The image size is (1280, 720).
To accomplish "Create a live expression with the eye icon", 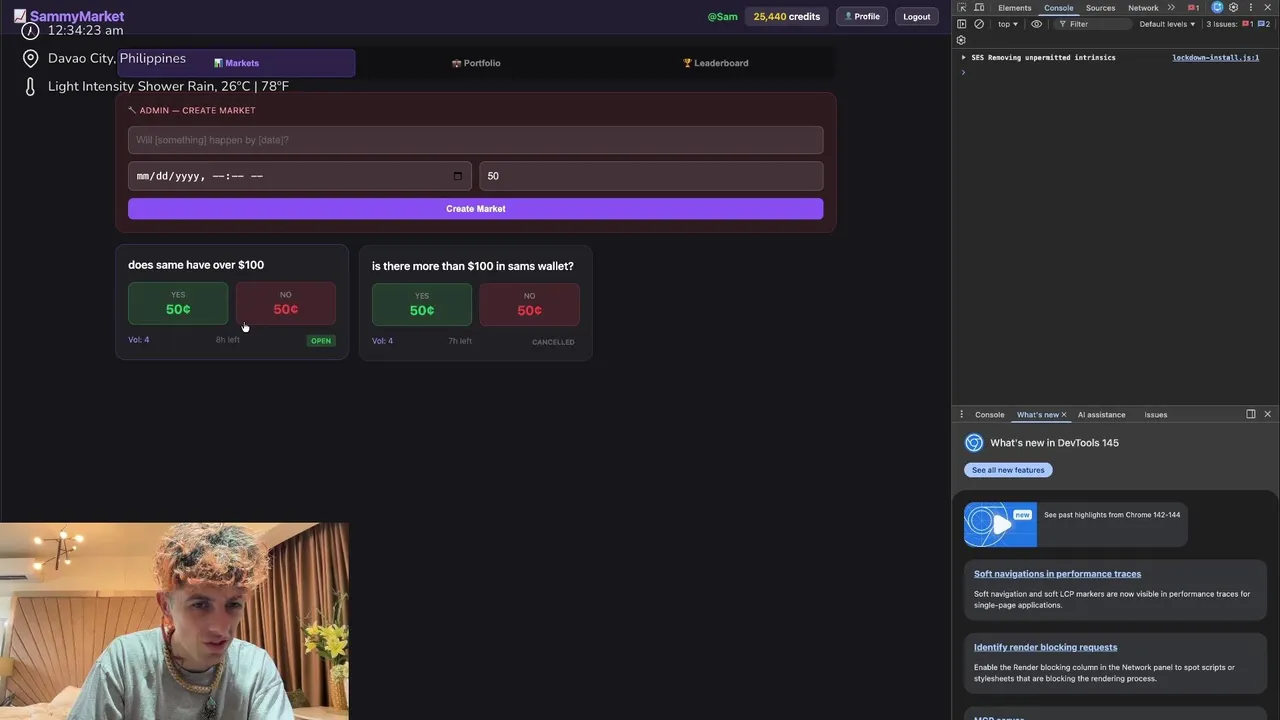I will 1036,24.
